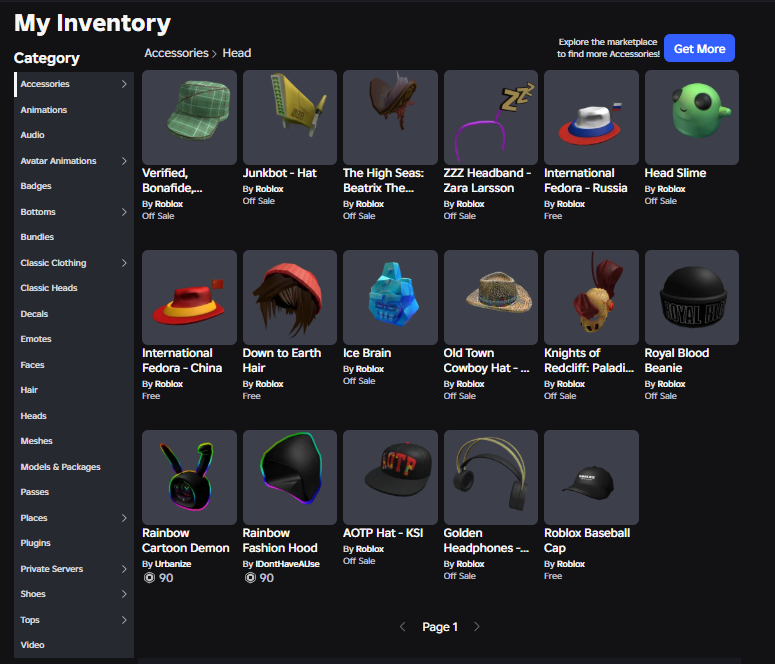This screenshot has height=664, width=775.
Task: Open Down to Earth Hair title link
Action: click(282, 360)
